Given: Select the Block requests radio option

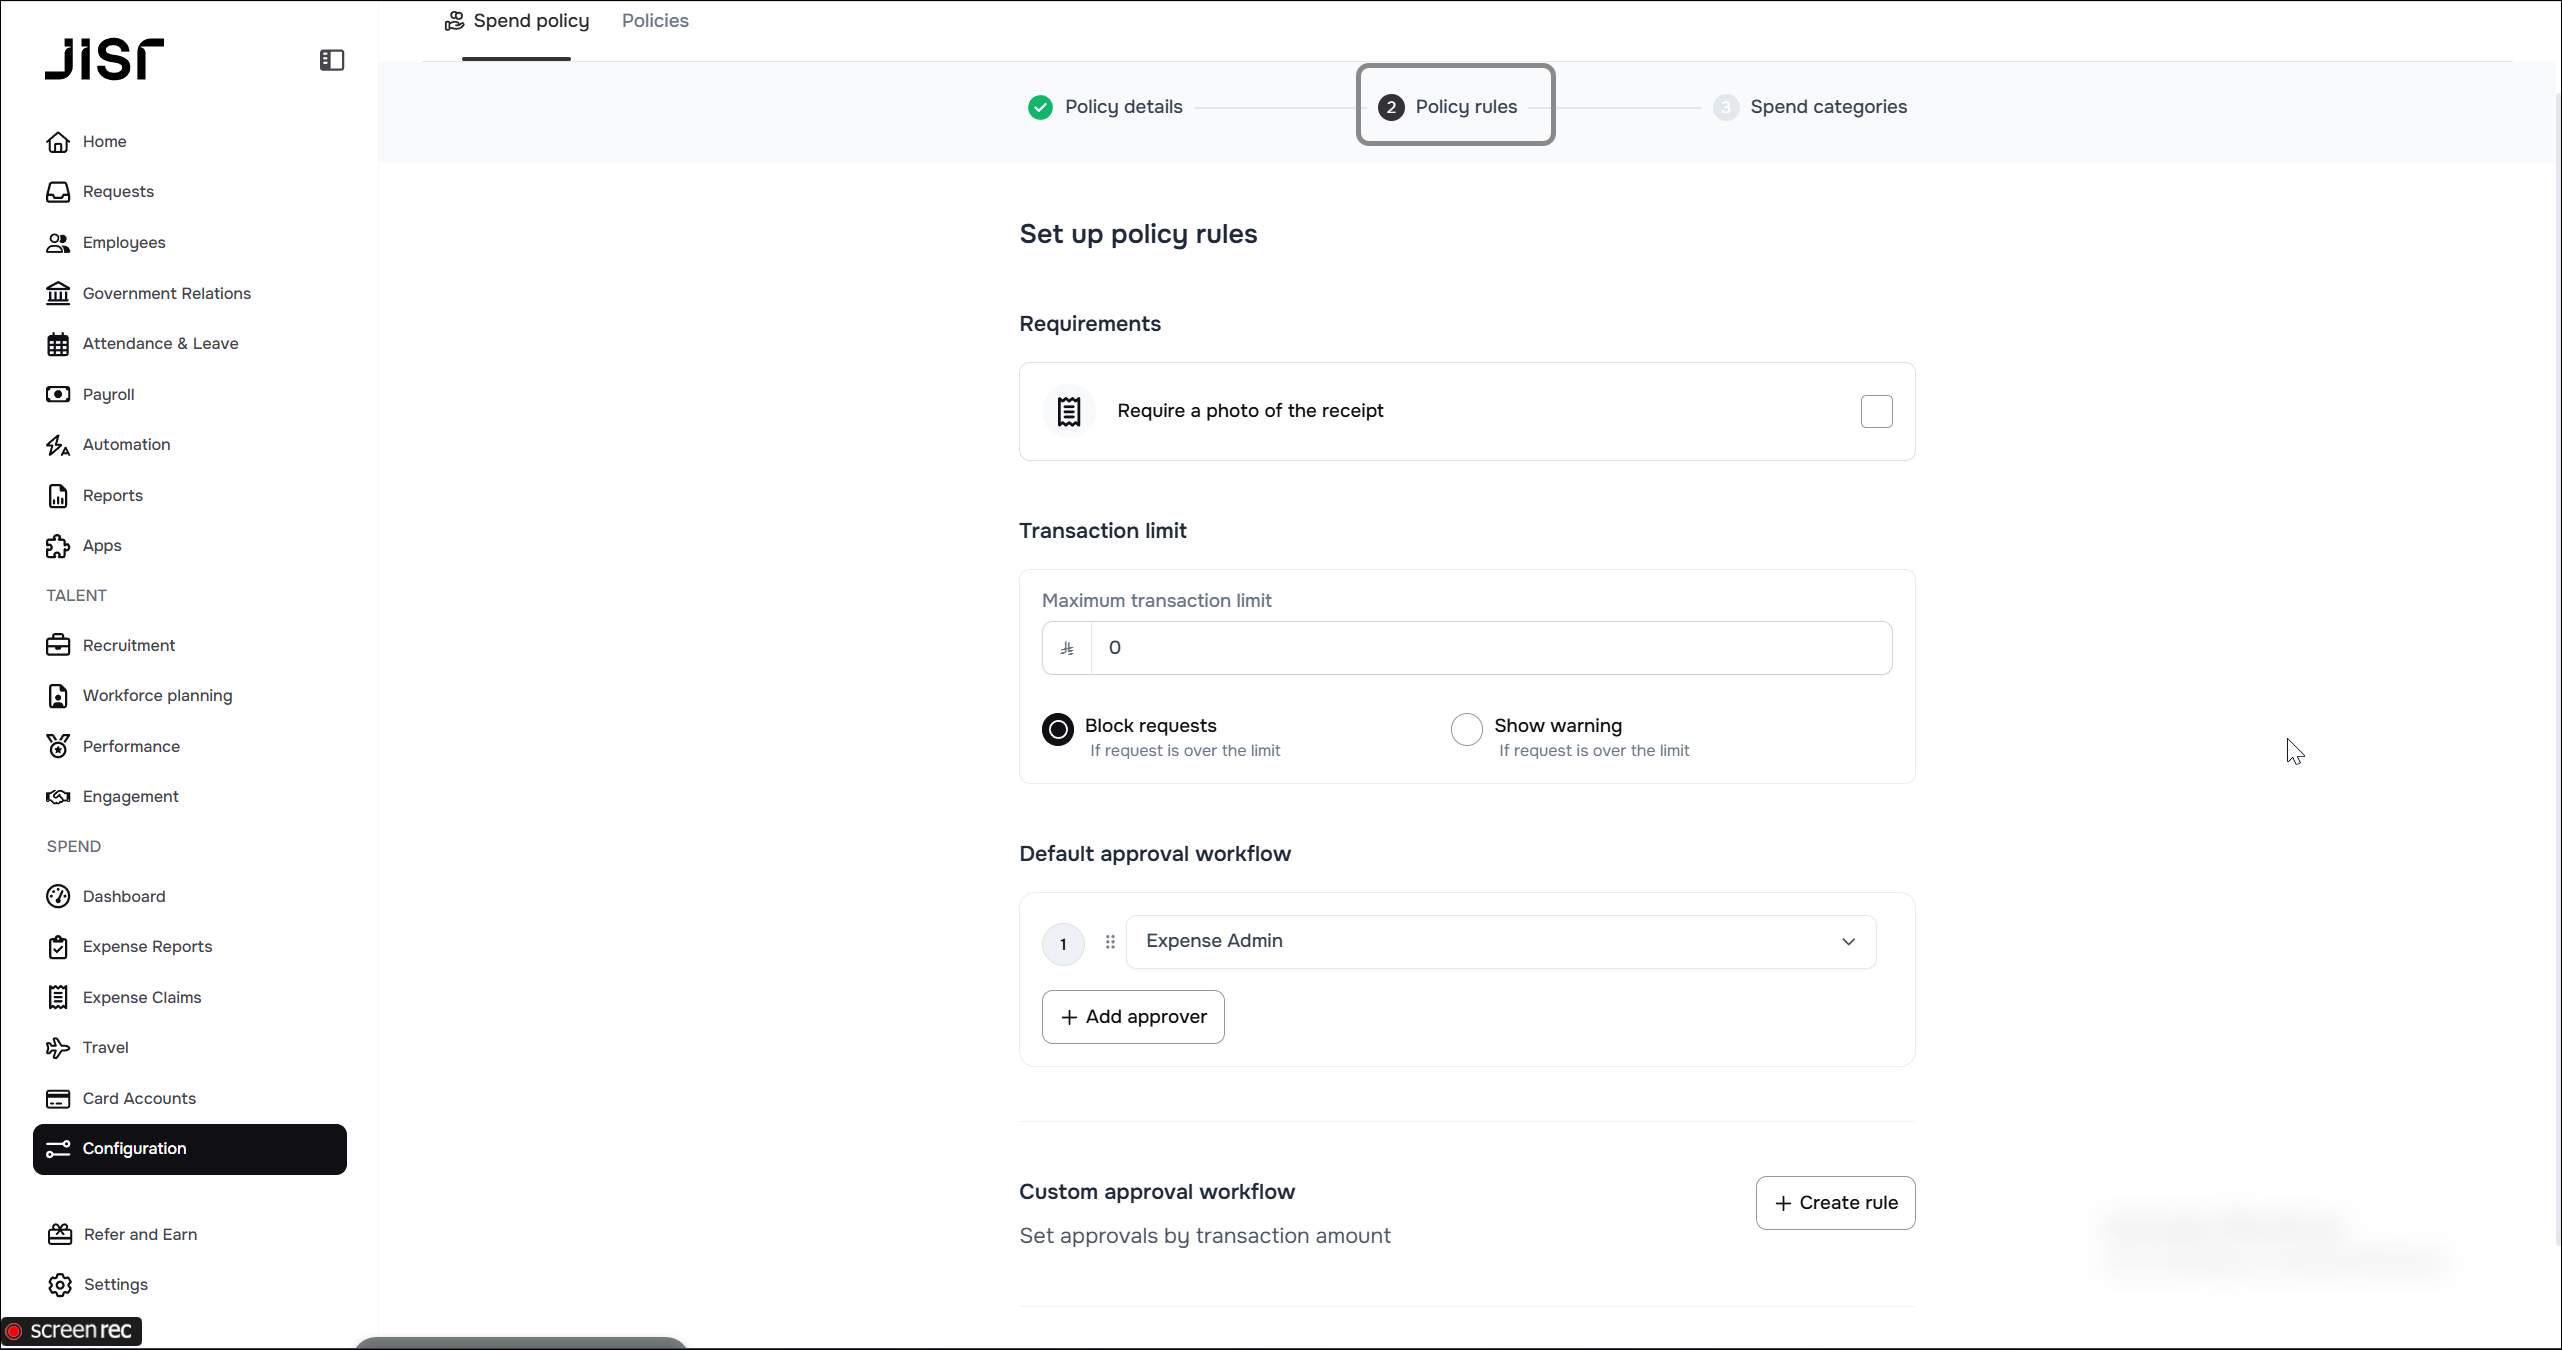Looking at the screenshot, I should coord(1058,729).
